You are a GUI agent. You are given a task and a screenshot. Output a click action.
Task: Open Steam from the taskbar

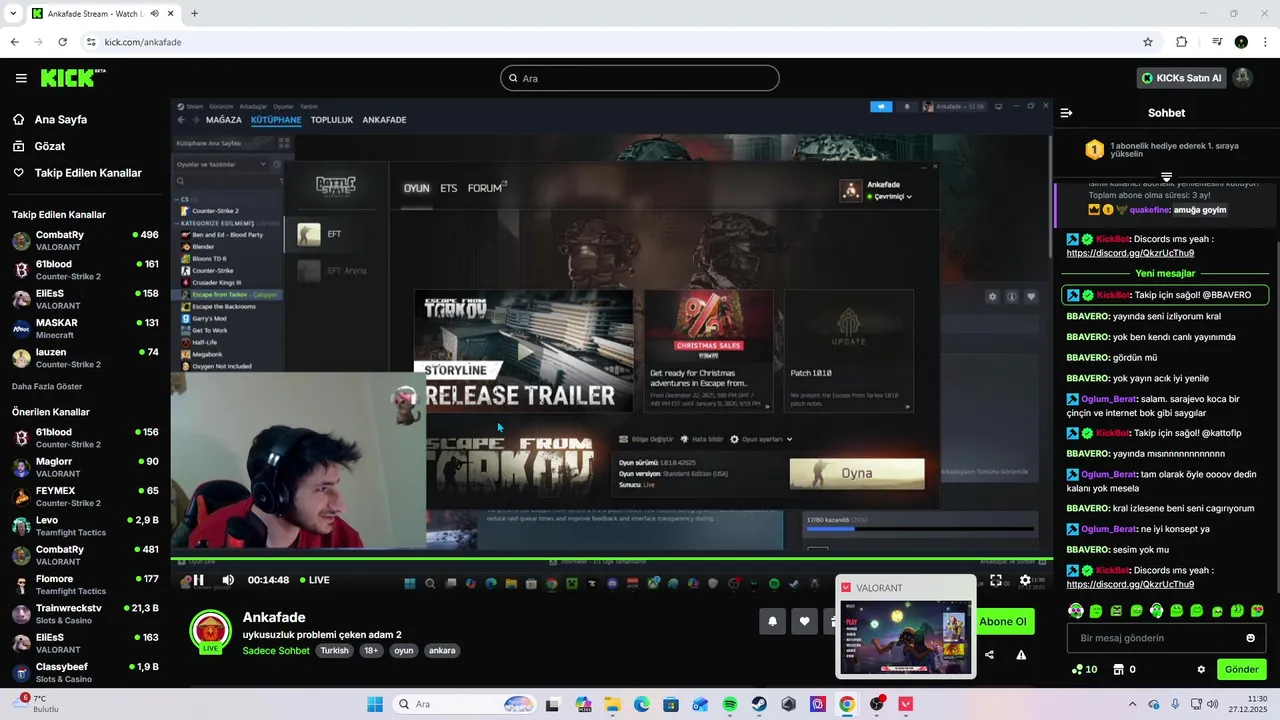tap(759, 704)
